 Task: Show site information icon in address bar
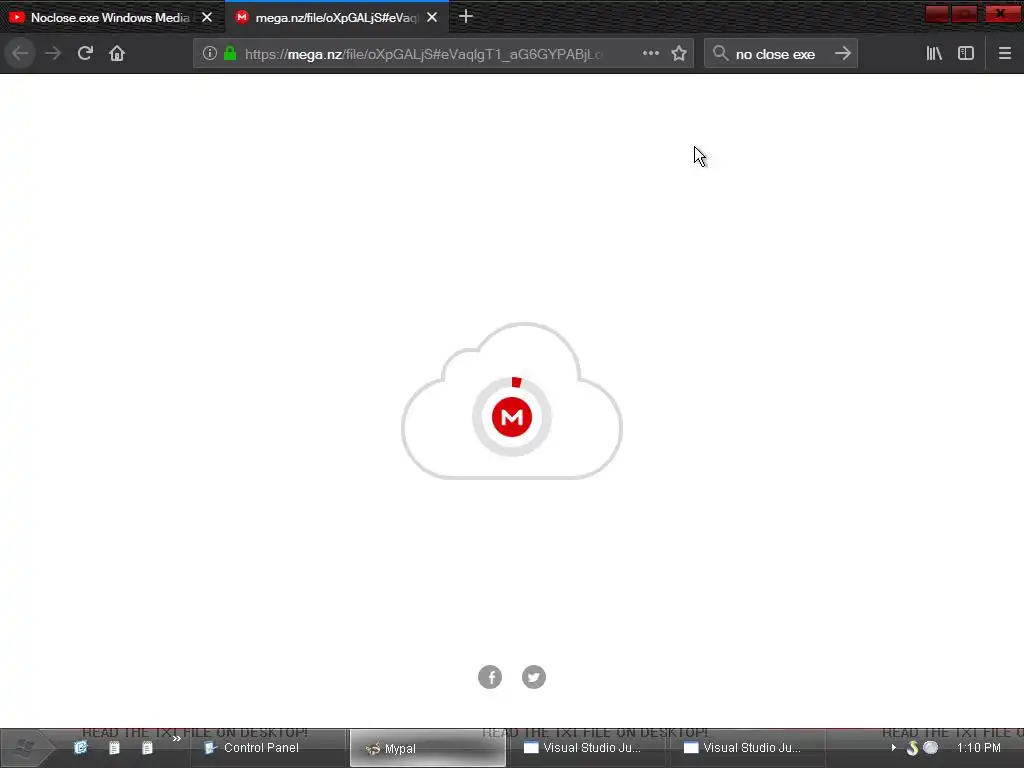coord(209,53)
